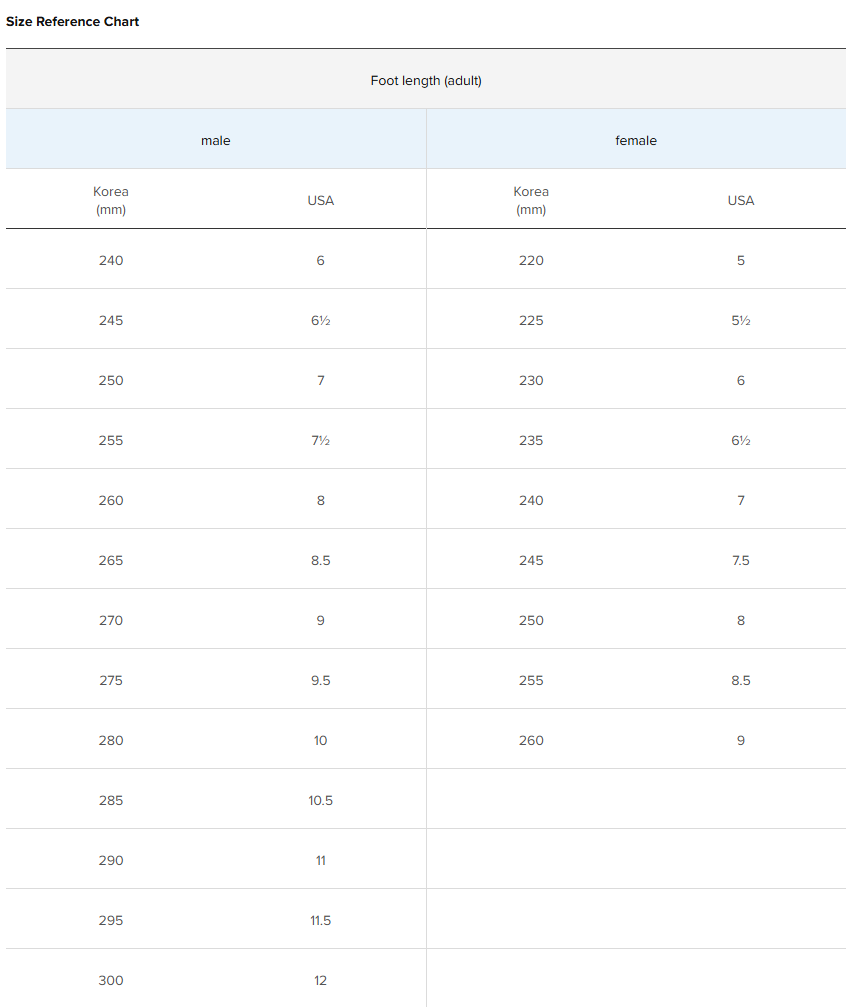
Task: Select the male column header
Action: [215, 141]
